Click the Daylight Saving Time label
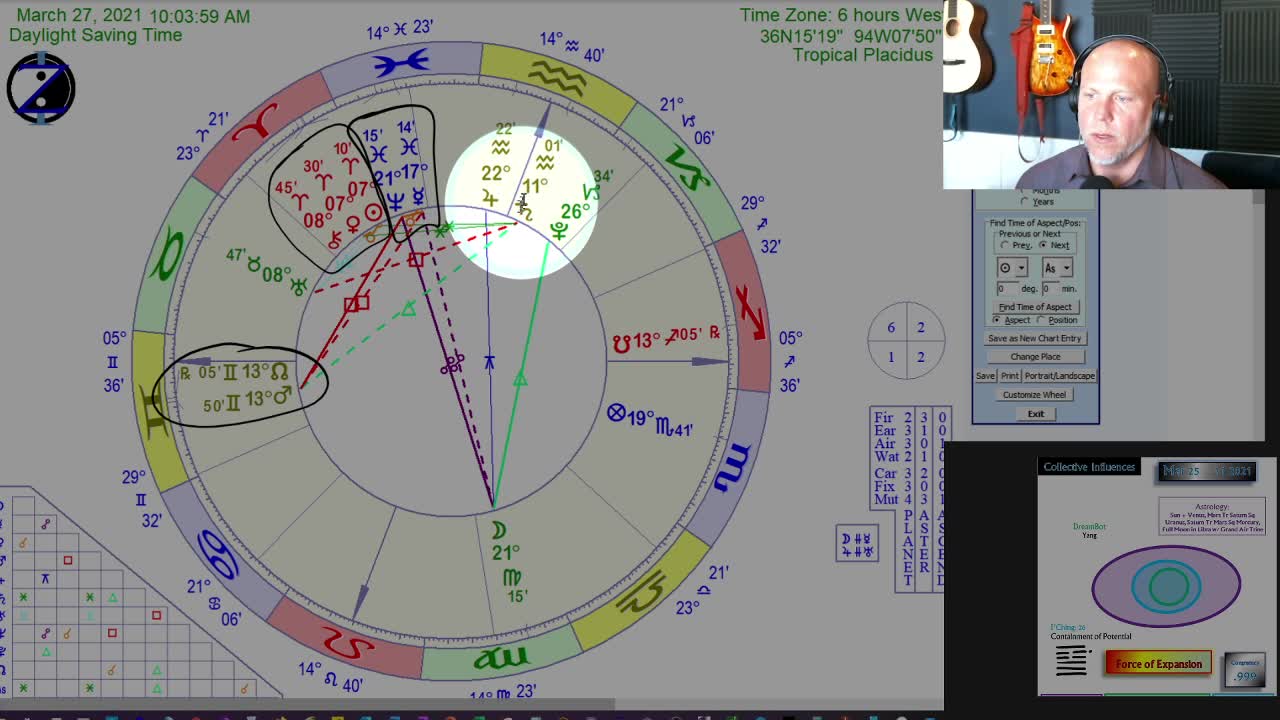The height and width of the screenshot is (720, 1280). point(96,35)
